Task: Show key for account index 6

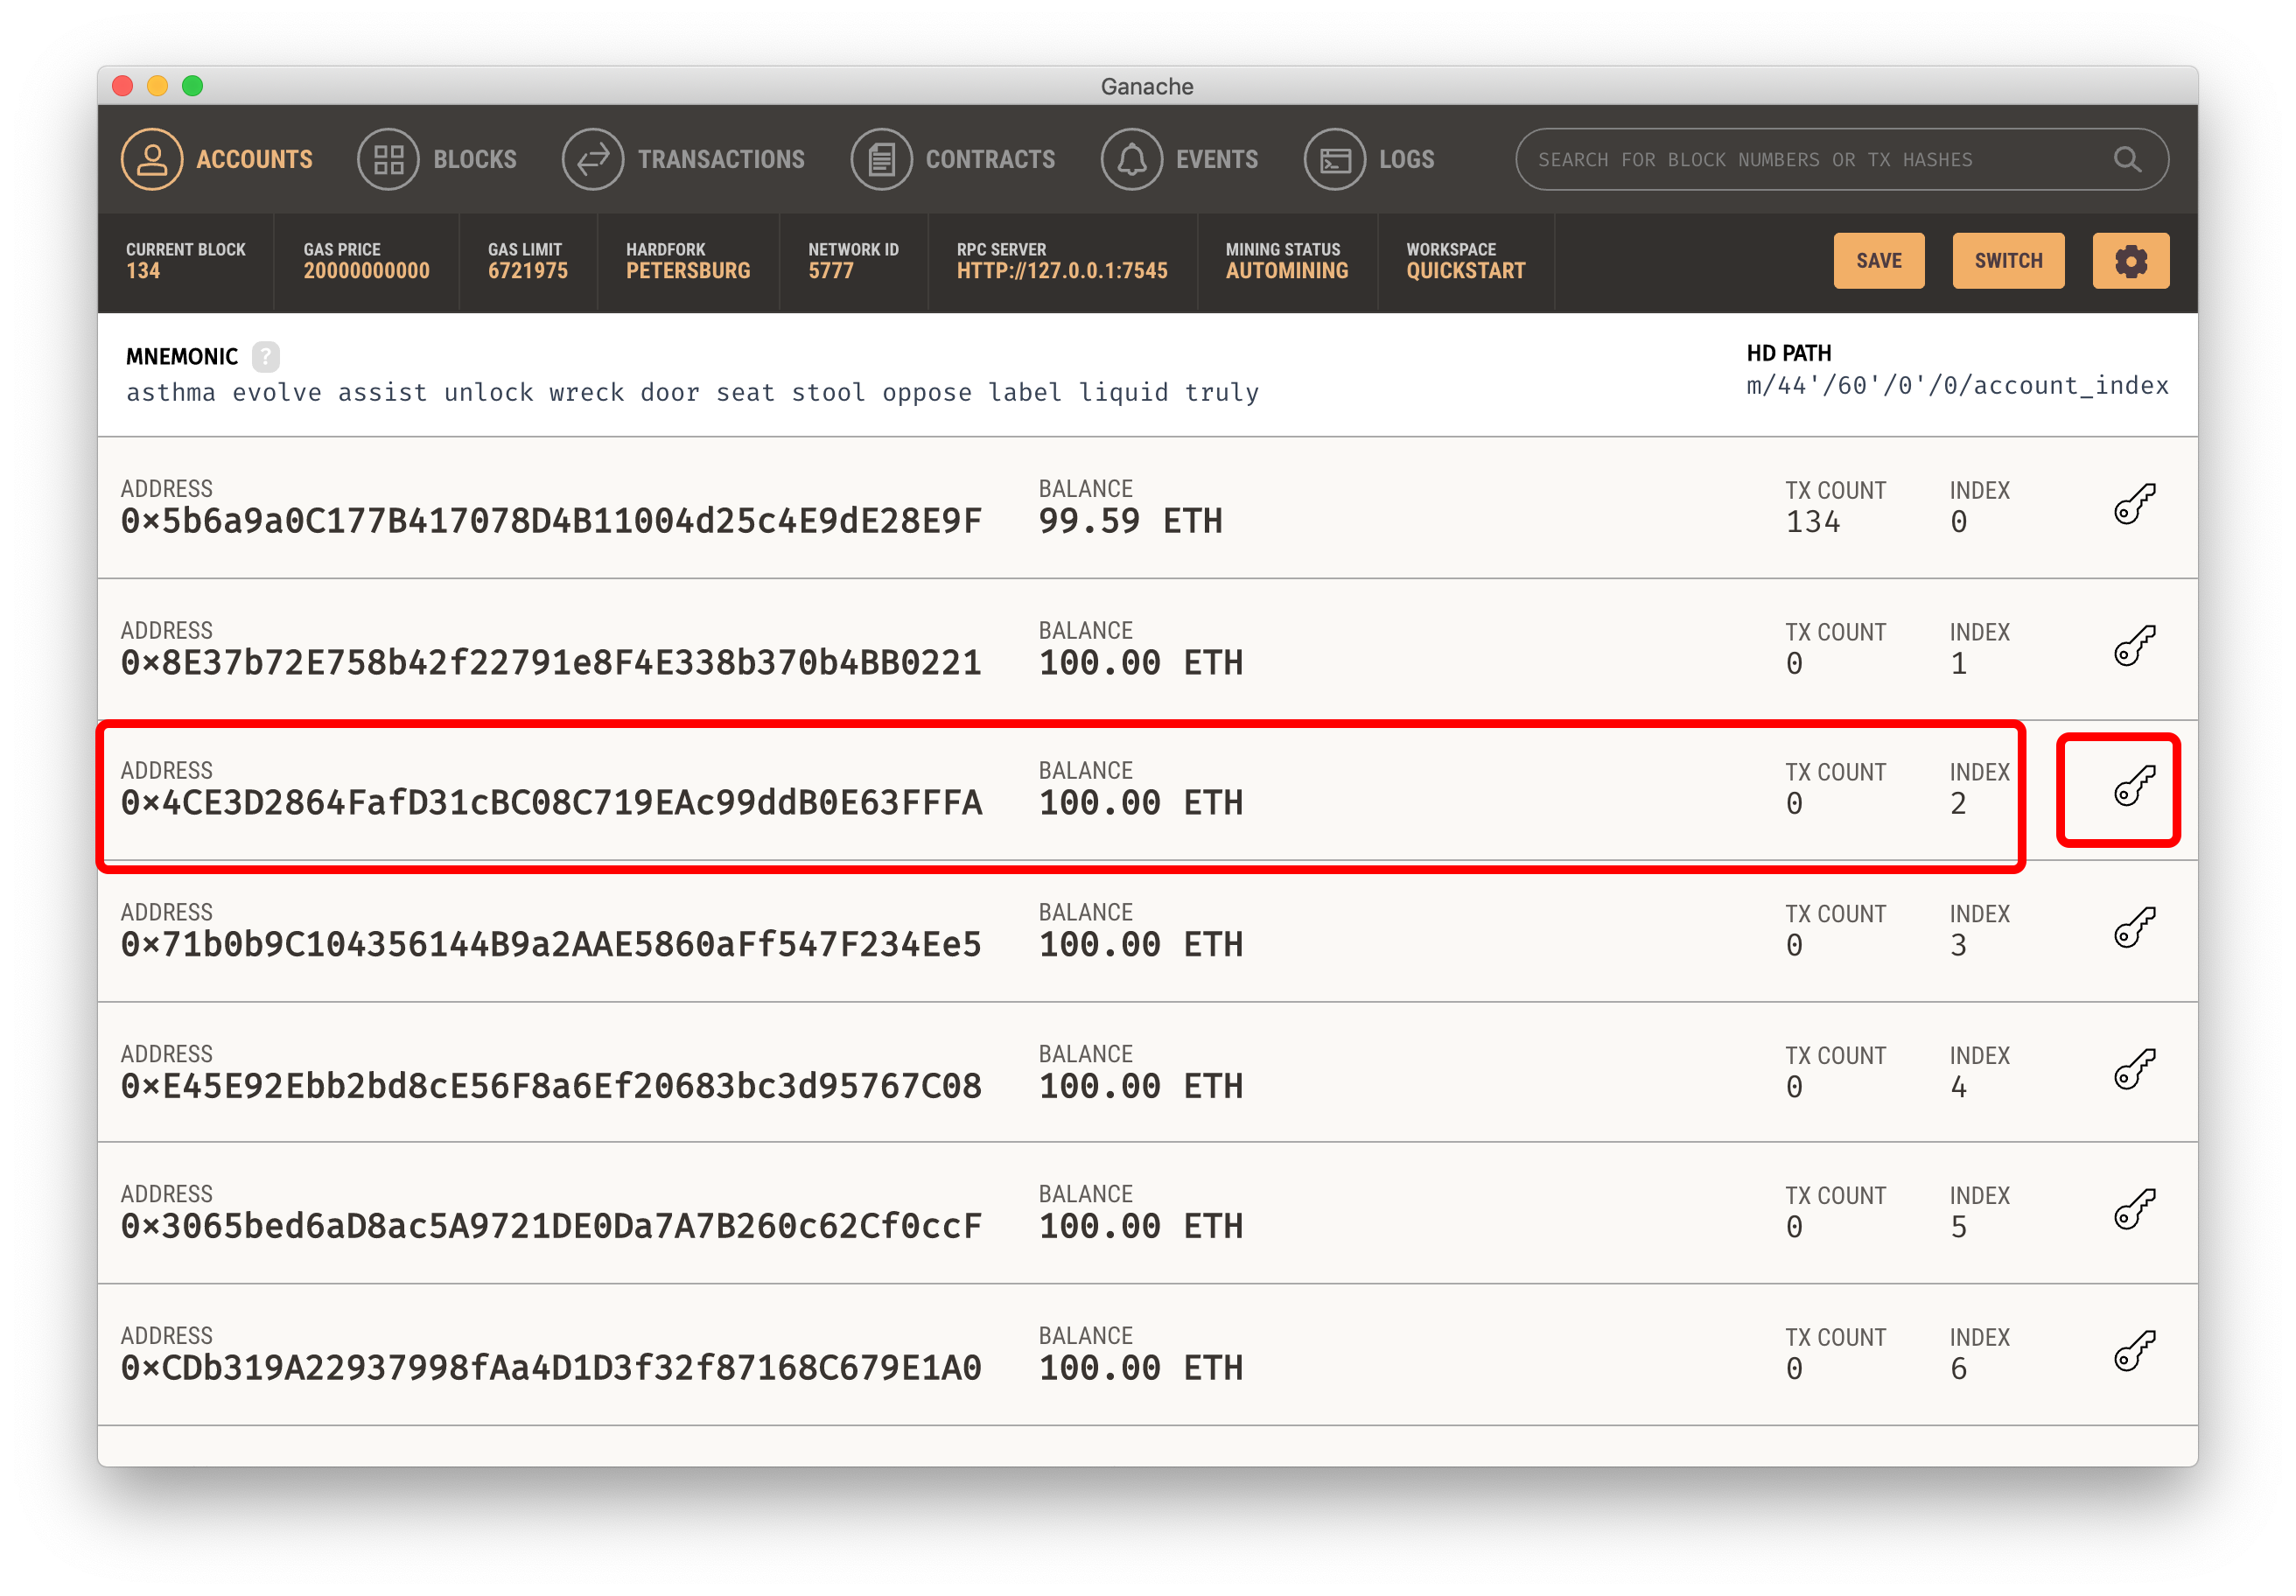Action: [x=2133, y=1351]
